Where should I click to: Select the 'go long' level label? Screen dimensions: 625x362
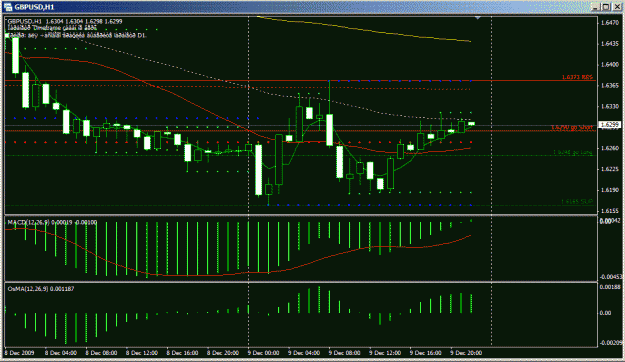pos(573,152)
